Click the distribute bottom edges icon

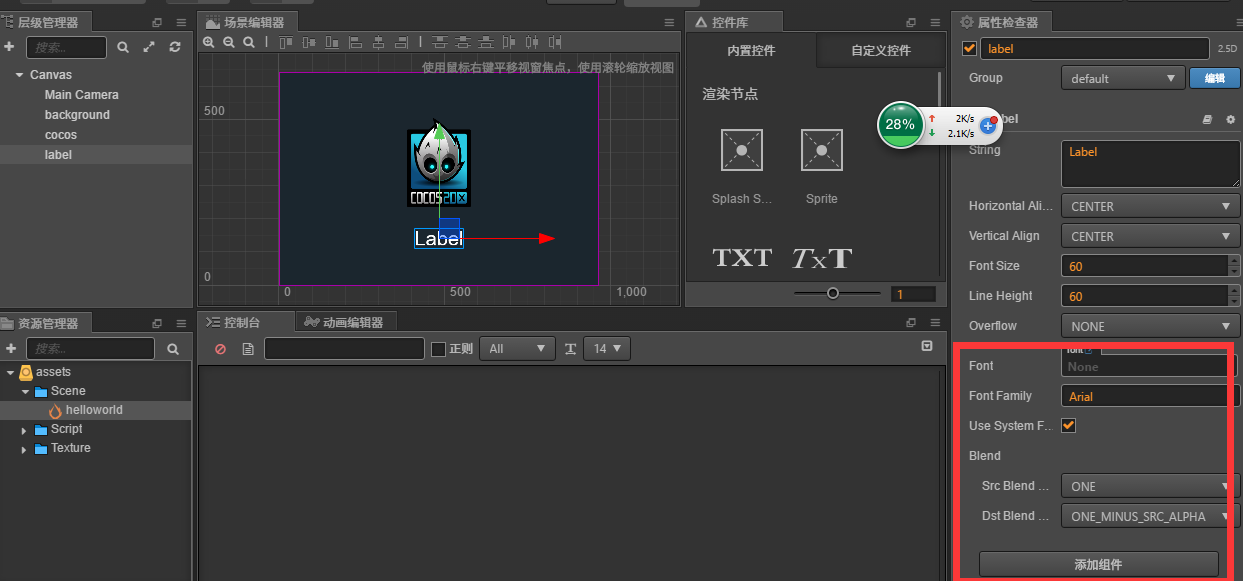click(x=486, y=42)
